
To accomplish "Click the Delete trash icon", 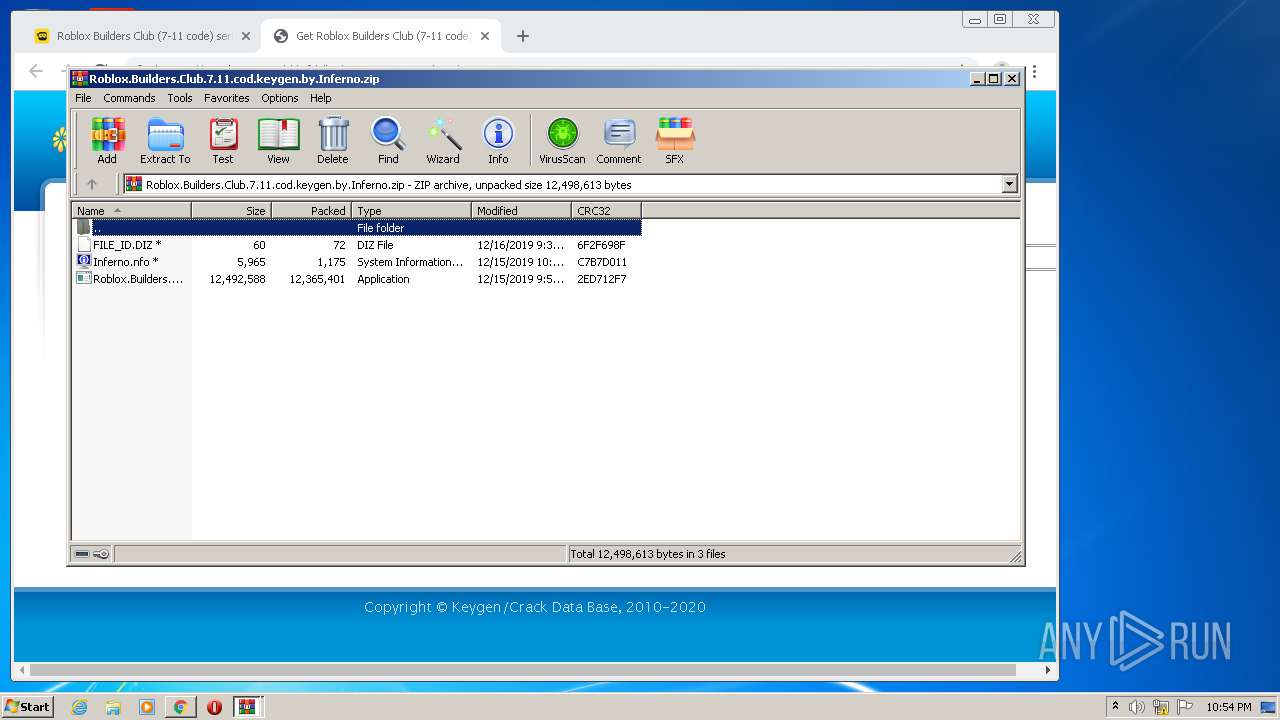I will coord(333,140).
